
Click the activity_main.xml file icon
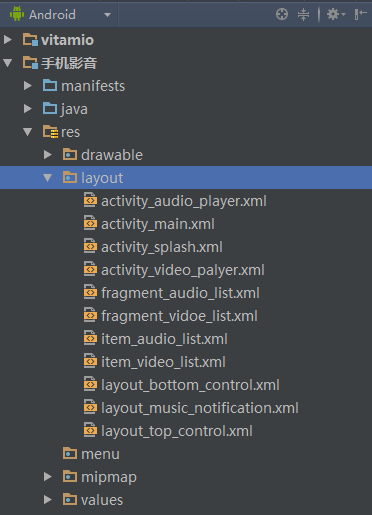[90, 223]
